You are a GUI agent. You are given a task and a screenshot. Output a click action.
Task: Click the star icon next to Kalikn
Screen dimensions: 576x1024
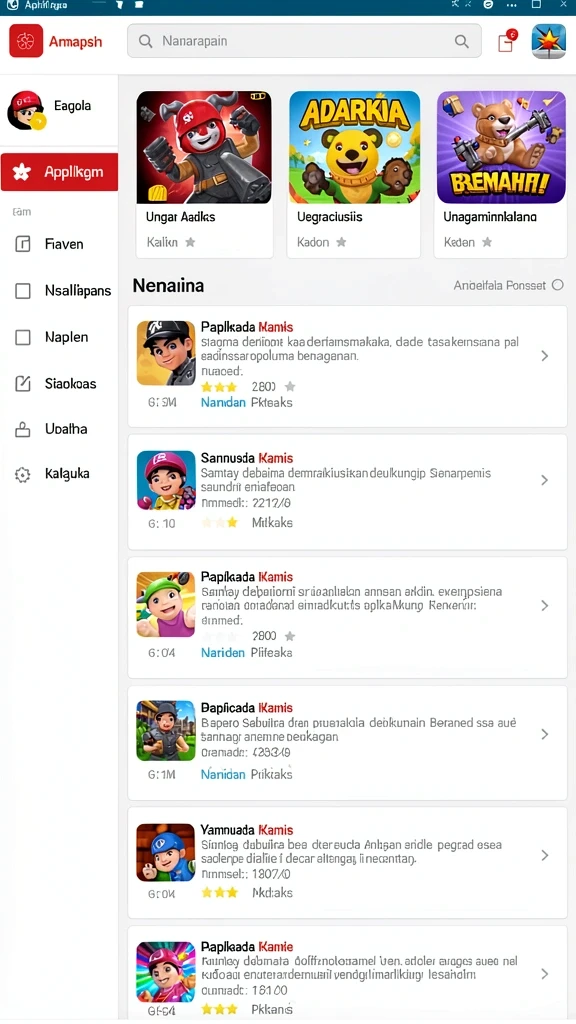190,242
